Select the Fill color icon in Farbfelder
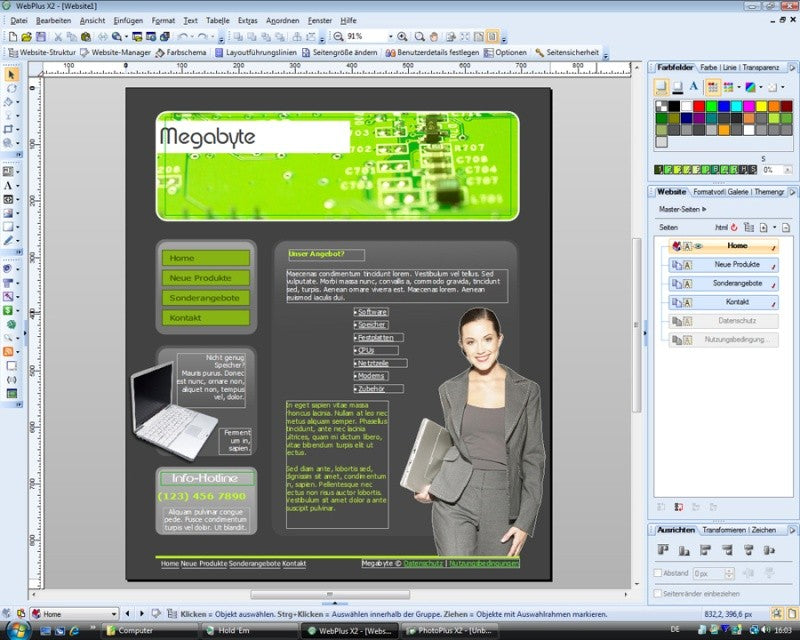 pyautogui.click(x=661, y=87)
